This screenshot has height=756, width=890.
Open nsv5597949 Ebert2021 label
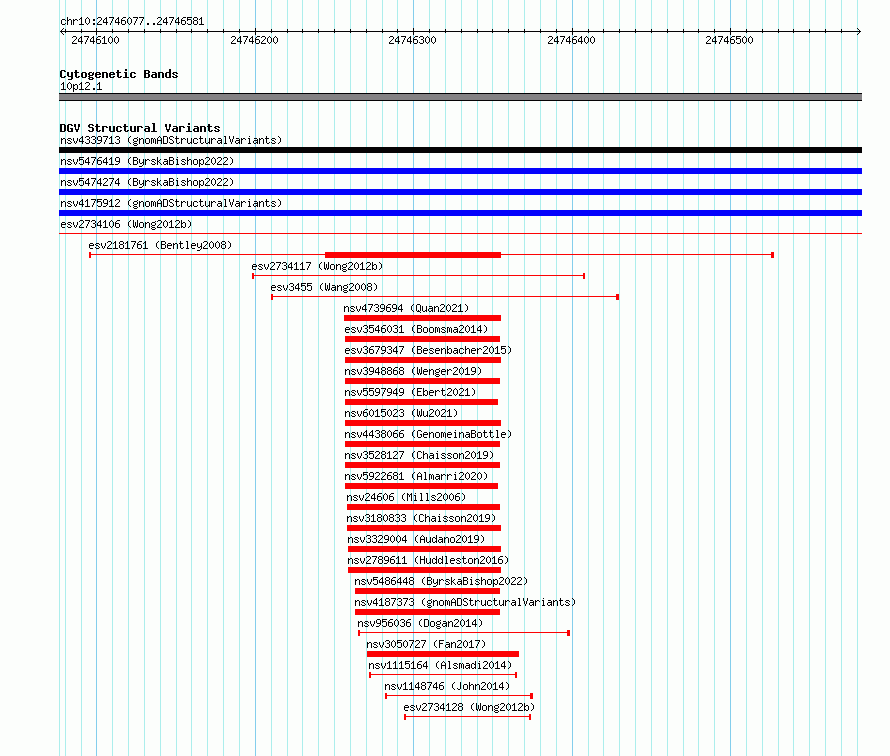point(410,392)
